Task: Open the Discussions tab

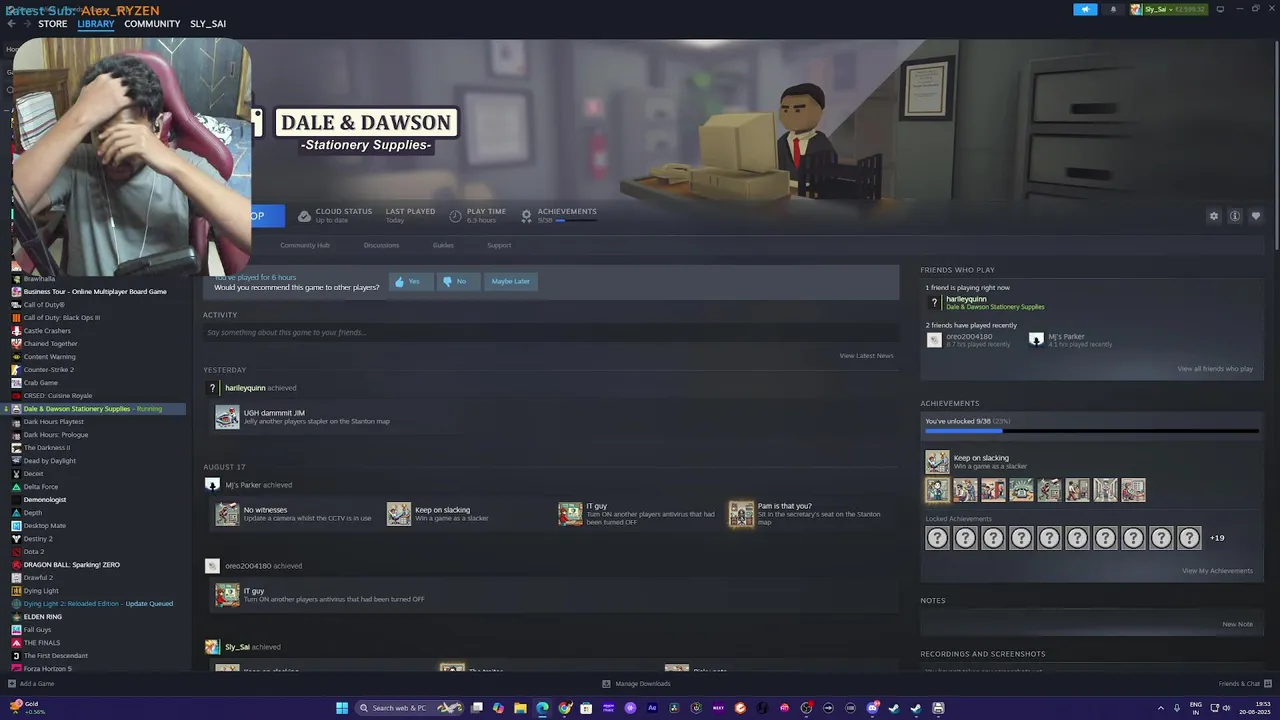Action: 381,245
